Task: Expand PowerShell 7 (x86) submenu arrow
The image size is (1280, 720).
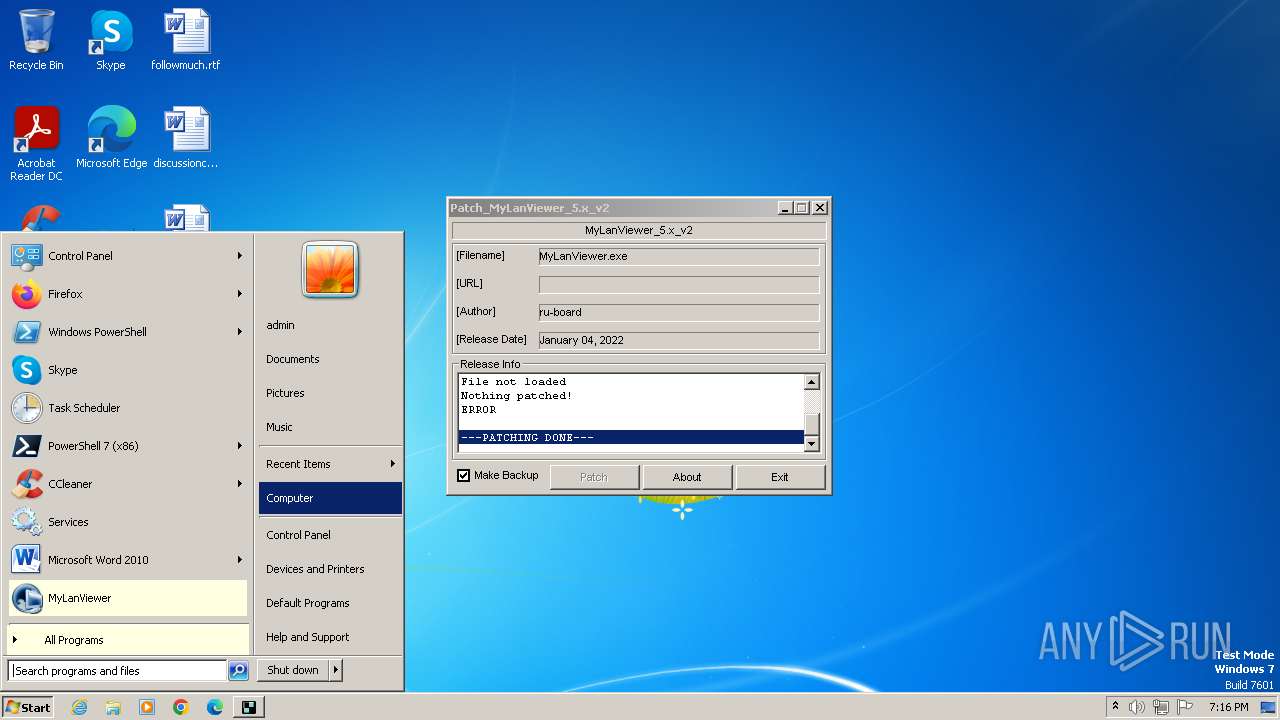Action: pyautogui.click(x=240, y=446)
